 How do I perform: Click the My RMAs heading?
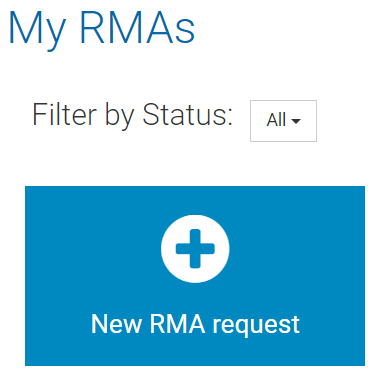click(x=101, y=28)
